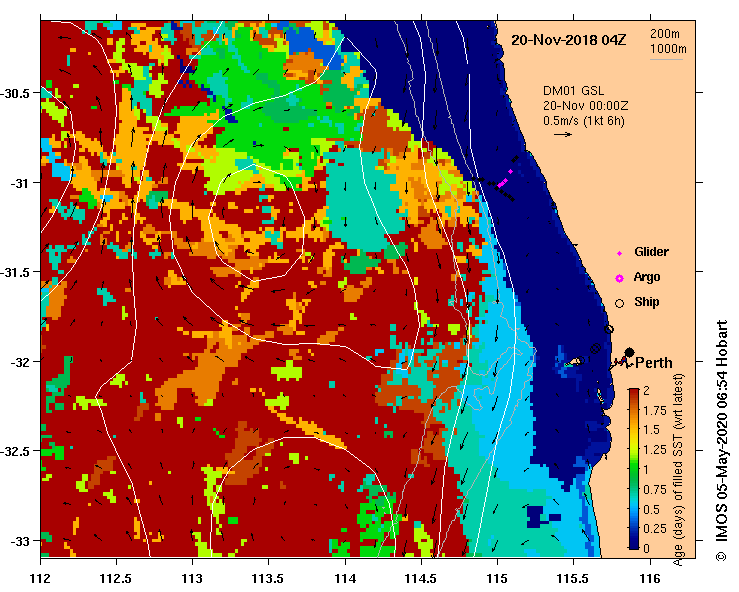Click the 'Argo' legend label
Viewport: 739px width, 592px height.
[x=647, y=277]
